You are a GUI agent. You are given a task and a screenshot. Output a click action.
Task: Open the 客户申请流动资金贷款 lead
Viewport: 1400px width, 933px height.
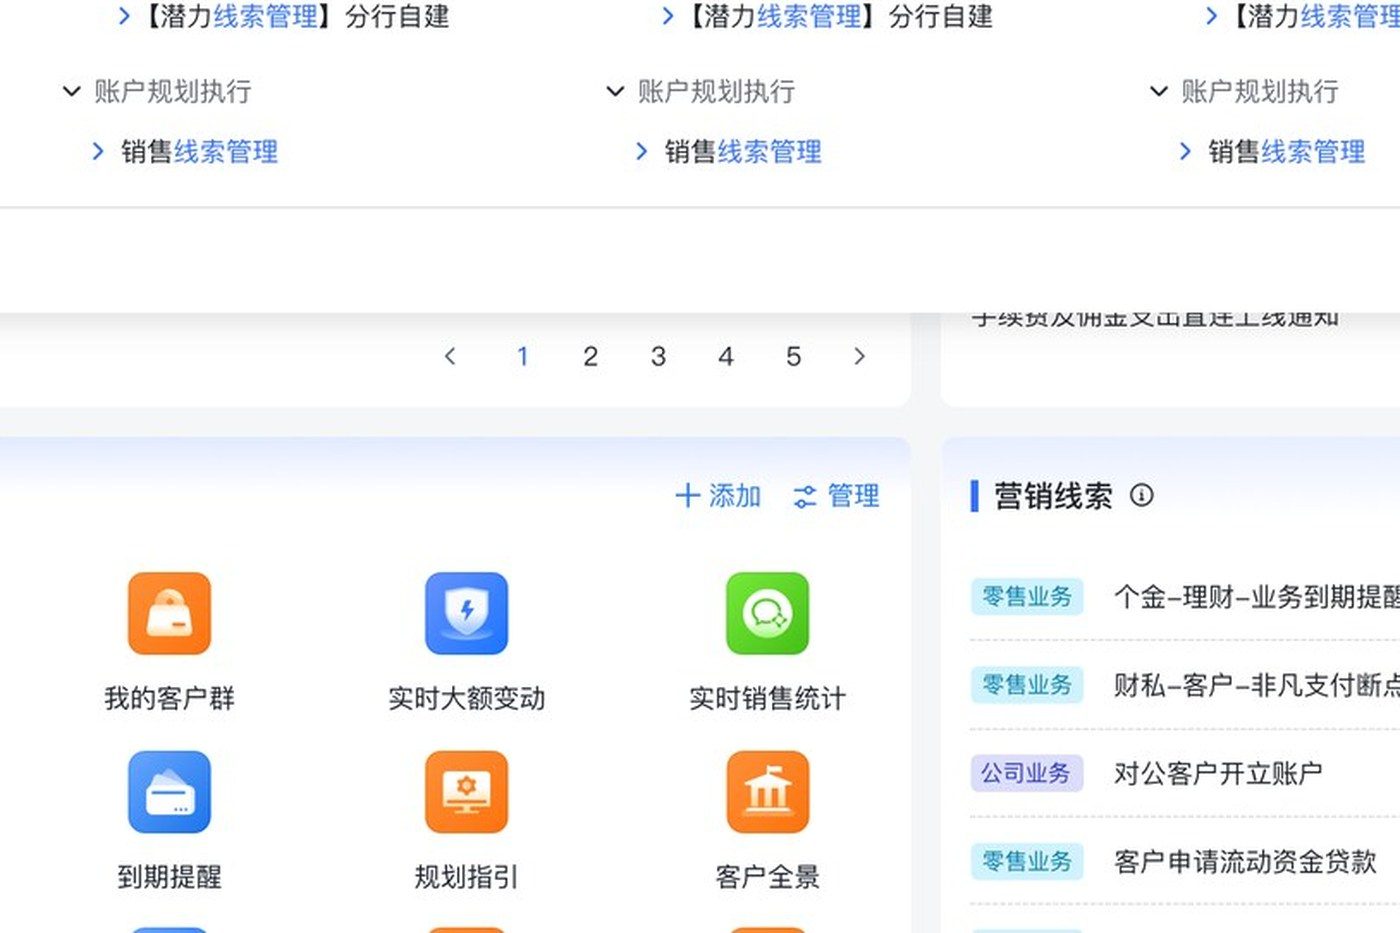point(1245,861)
